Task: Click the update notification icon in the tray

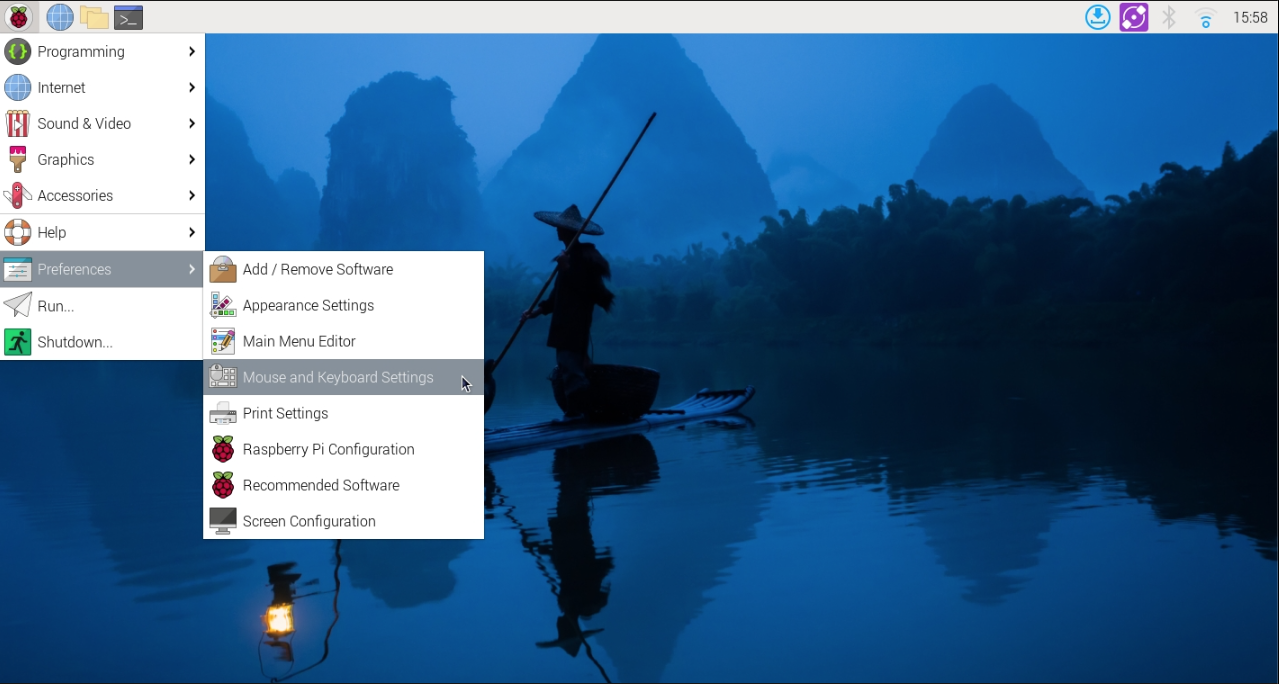Action: [x=1097, y=17]
